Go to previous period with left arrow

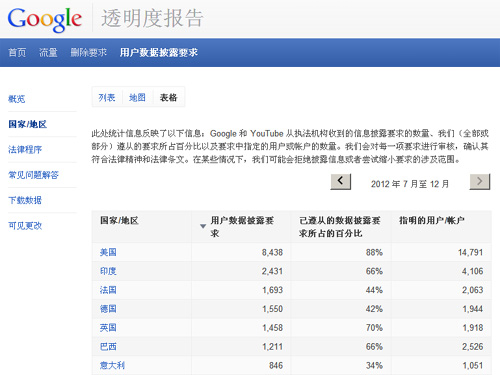[x=340, y=182]
